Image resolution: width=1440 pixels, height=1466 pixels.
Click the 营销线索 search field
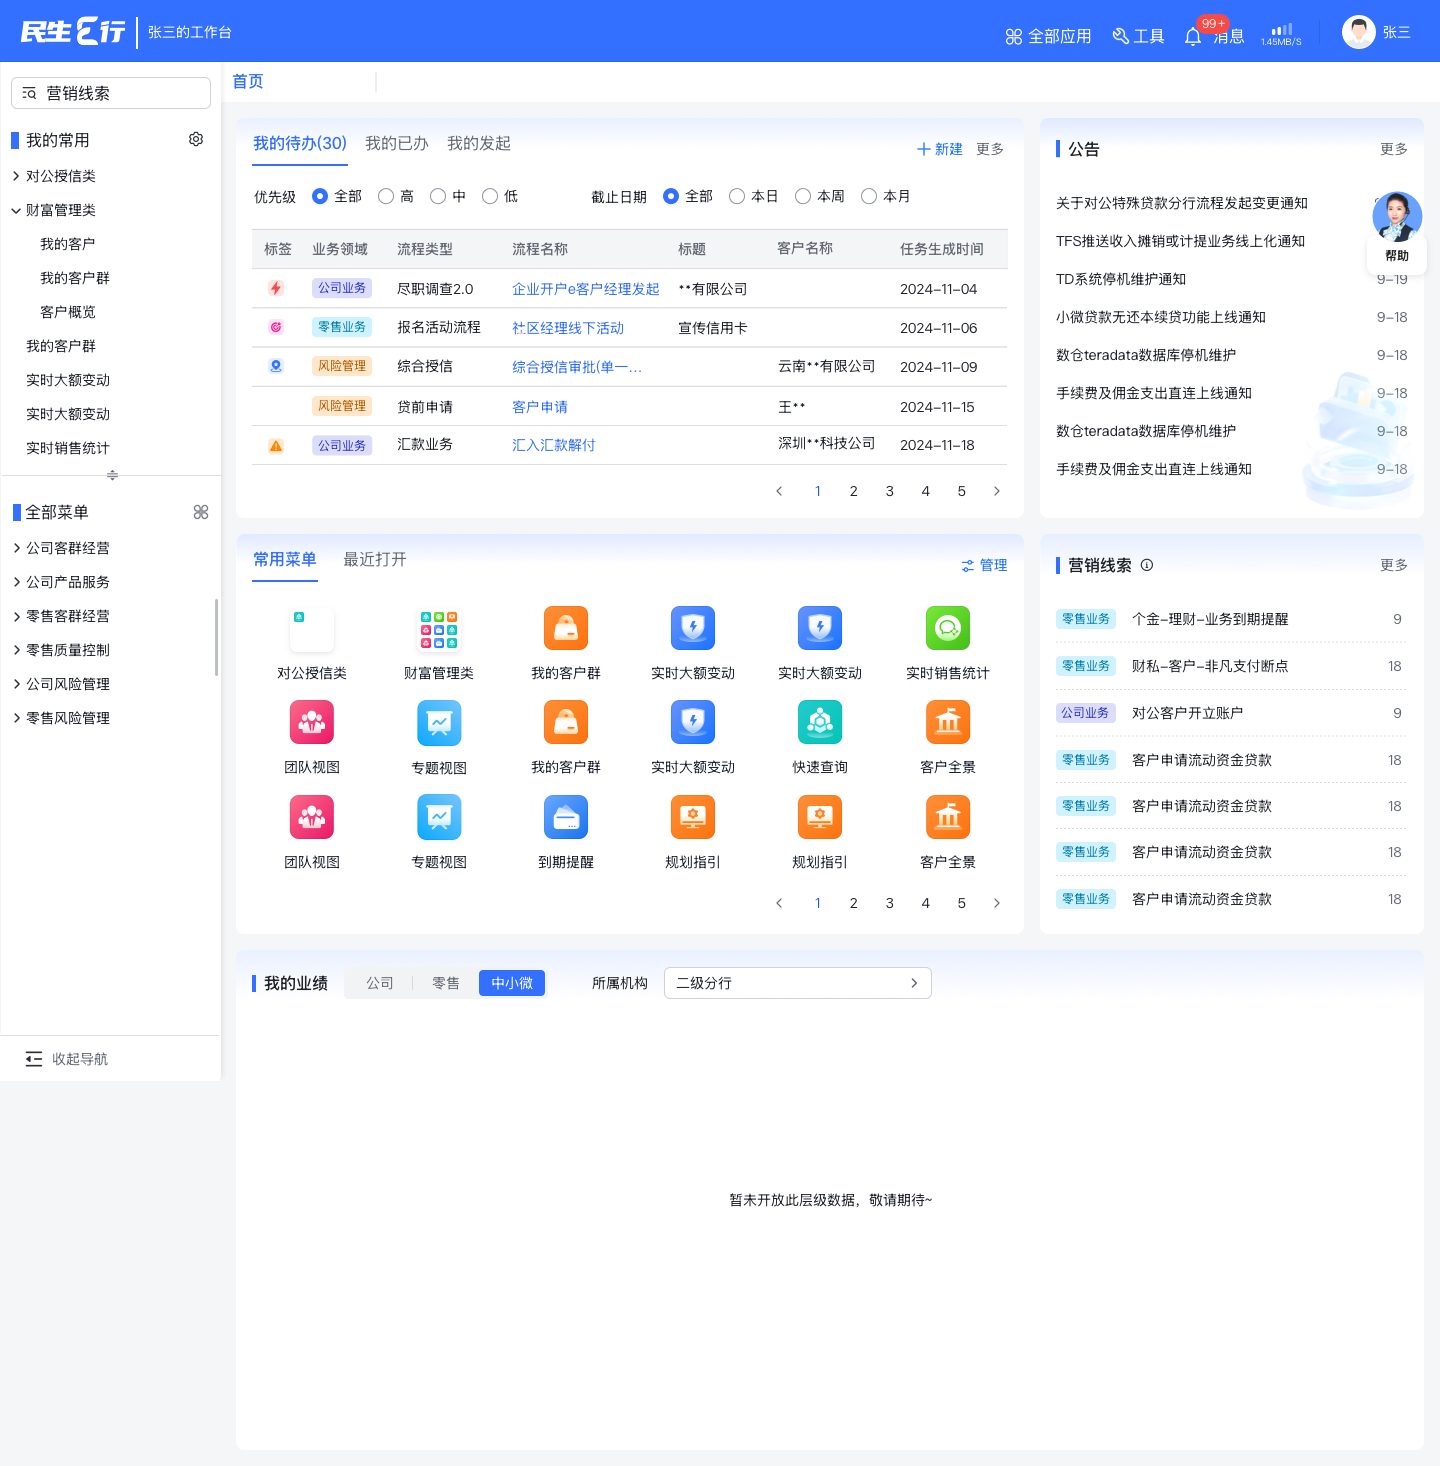point(111,93)
